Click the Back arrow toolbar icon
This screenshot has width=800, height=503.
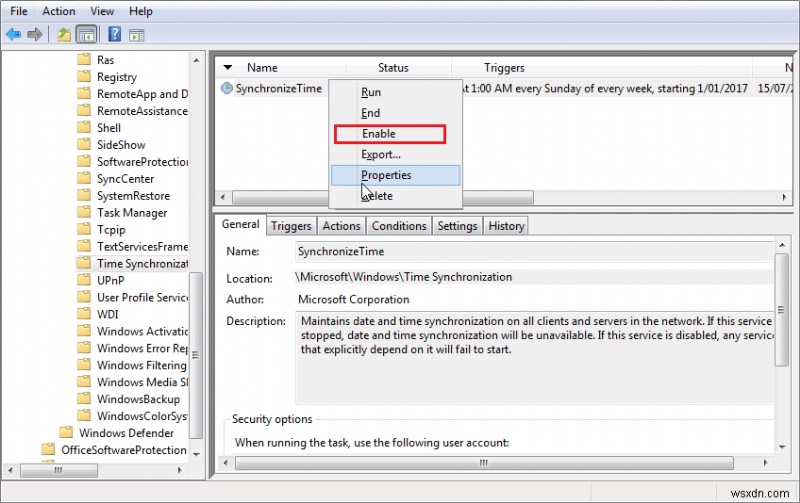pos(13,35)
